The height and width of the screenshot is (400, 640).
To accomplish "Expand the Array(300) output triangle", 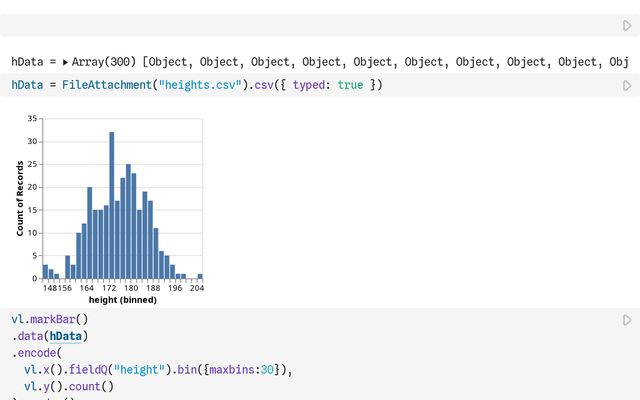I will tap(65, 62).
